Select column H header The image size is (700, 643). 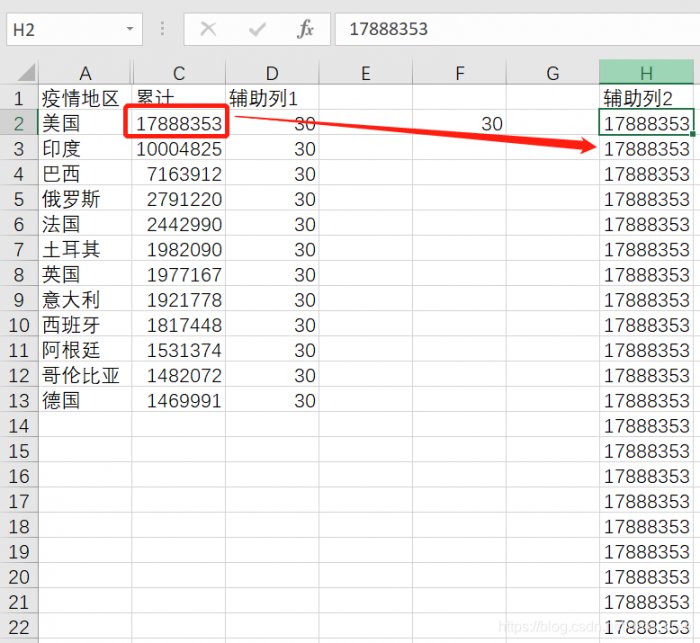(x=646, y=73)
